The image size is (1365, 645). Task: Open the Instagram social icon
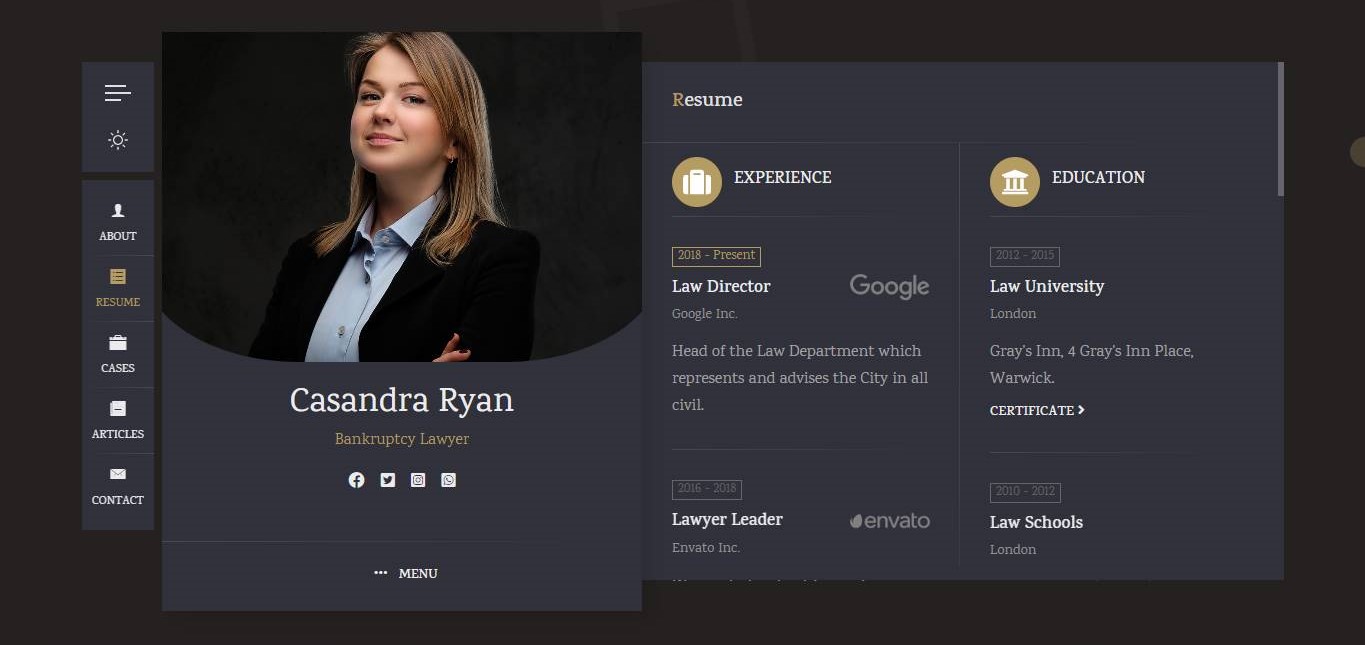(418, 480)
